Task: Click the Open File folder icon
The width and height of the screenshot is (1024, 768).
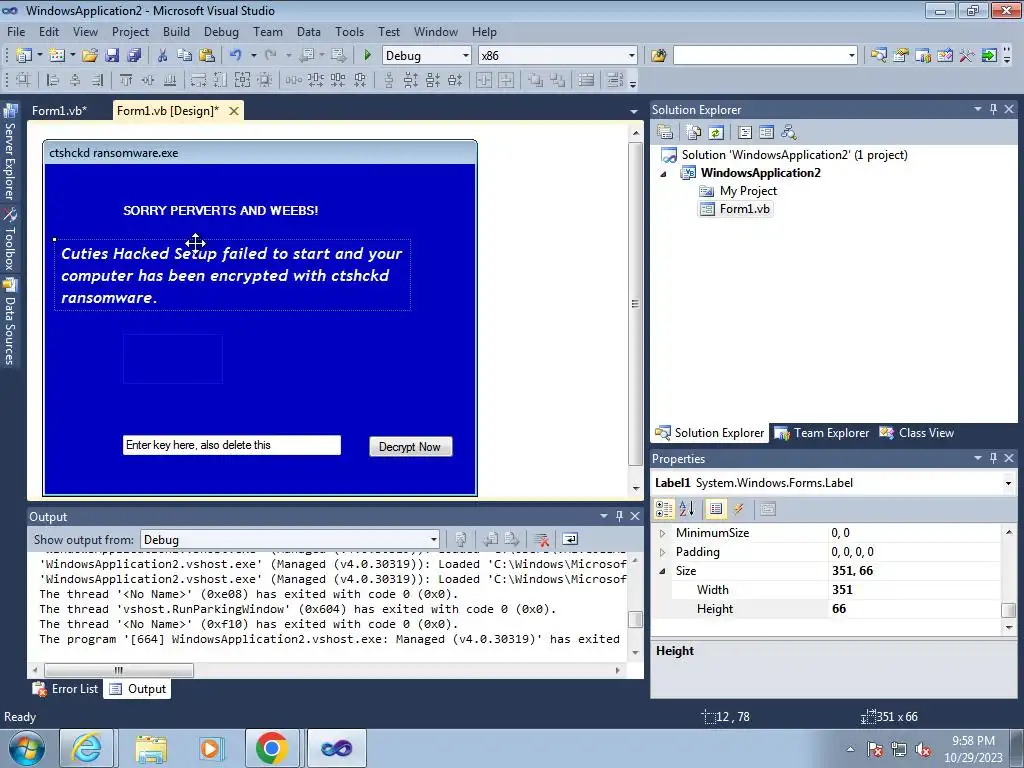Action: [89, 56]
